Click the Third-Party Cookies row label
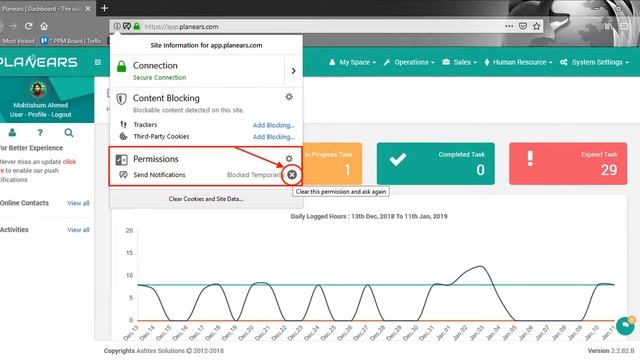 (x=161, y=136)
